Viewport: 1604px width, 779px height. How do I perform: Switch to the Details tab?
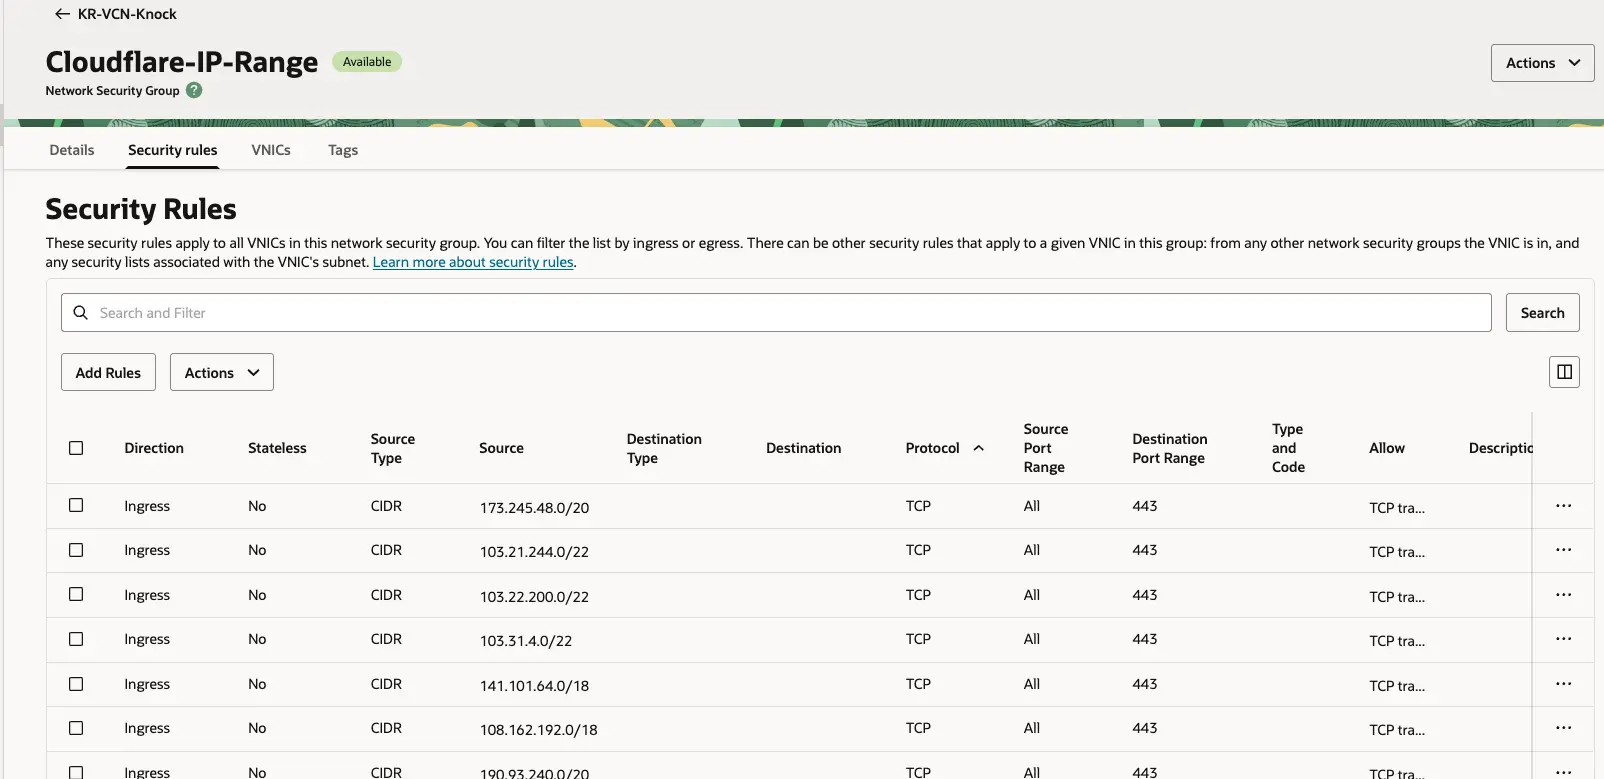pos(72,150)
